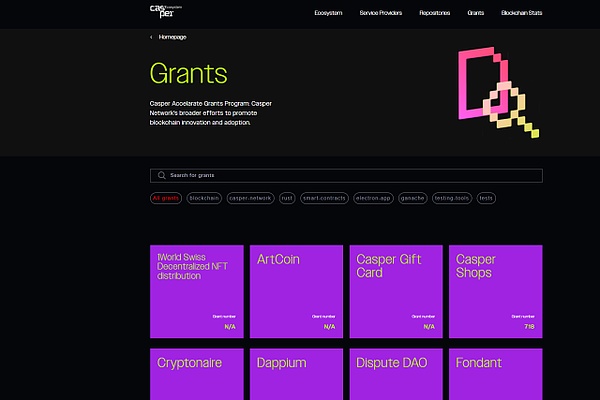
Task: Toggle the casper.network tag filter
Action: point(249,198)
